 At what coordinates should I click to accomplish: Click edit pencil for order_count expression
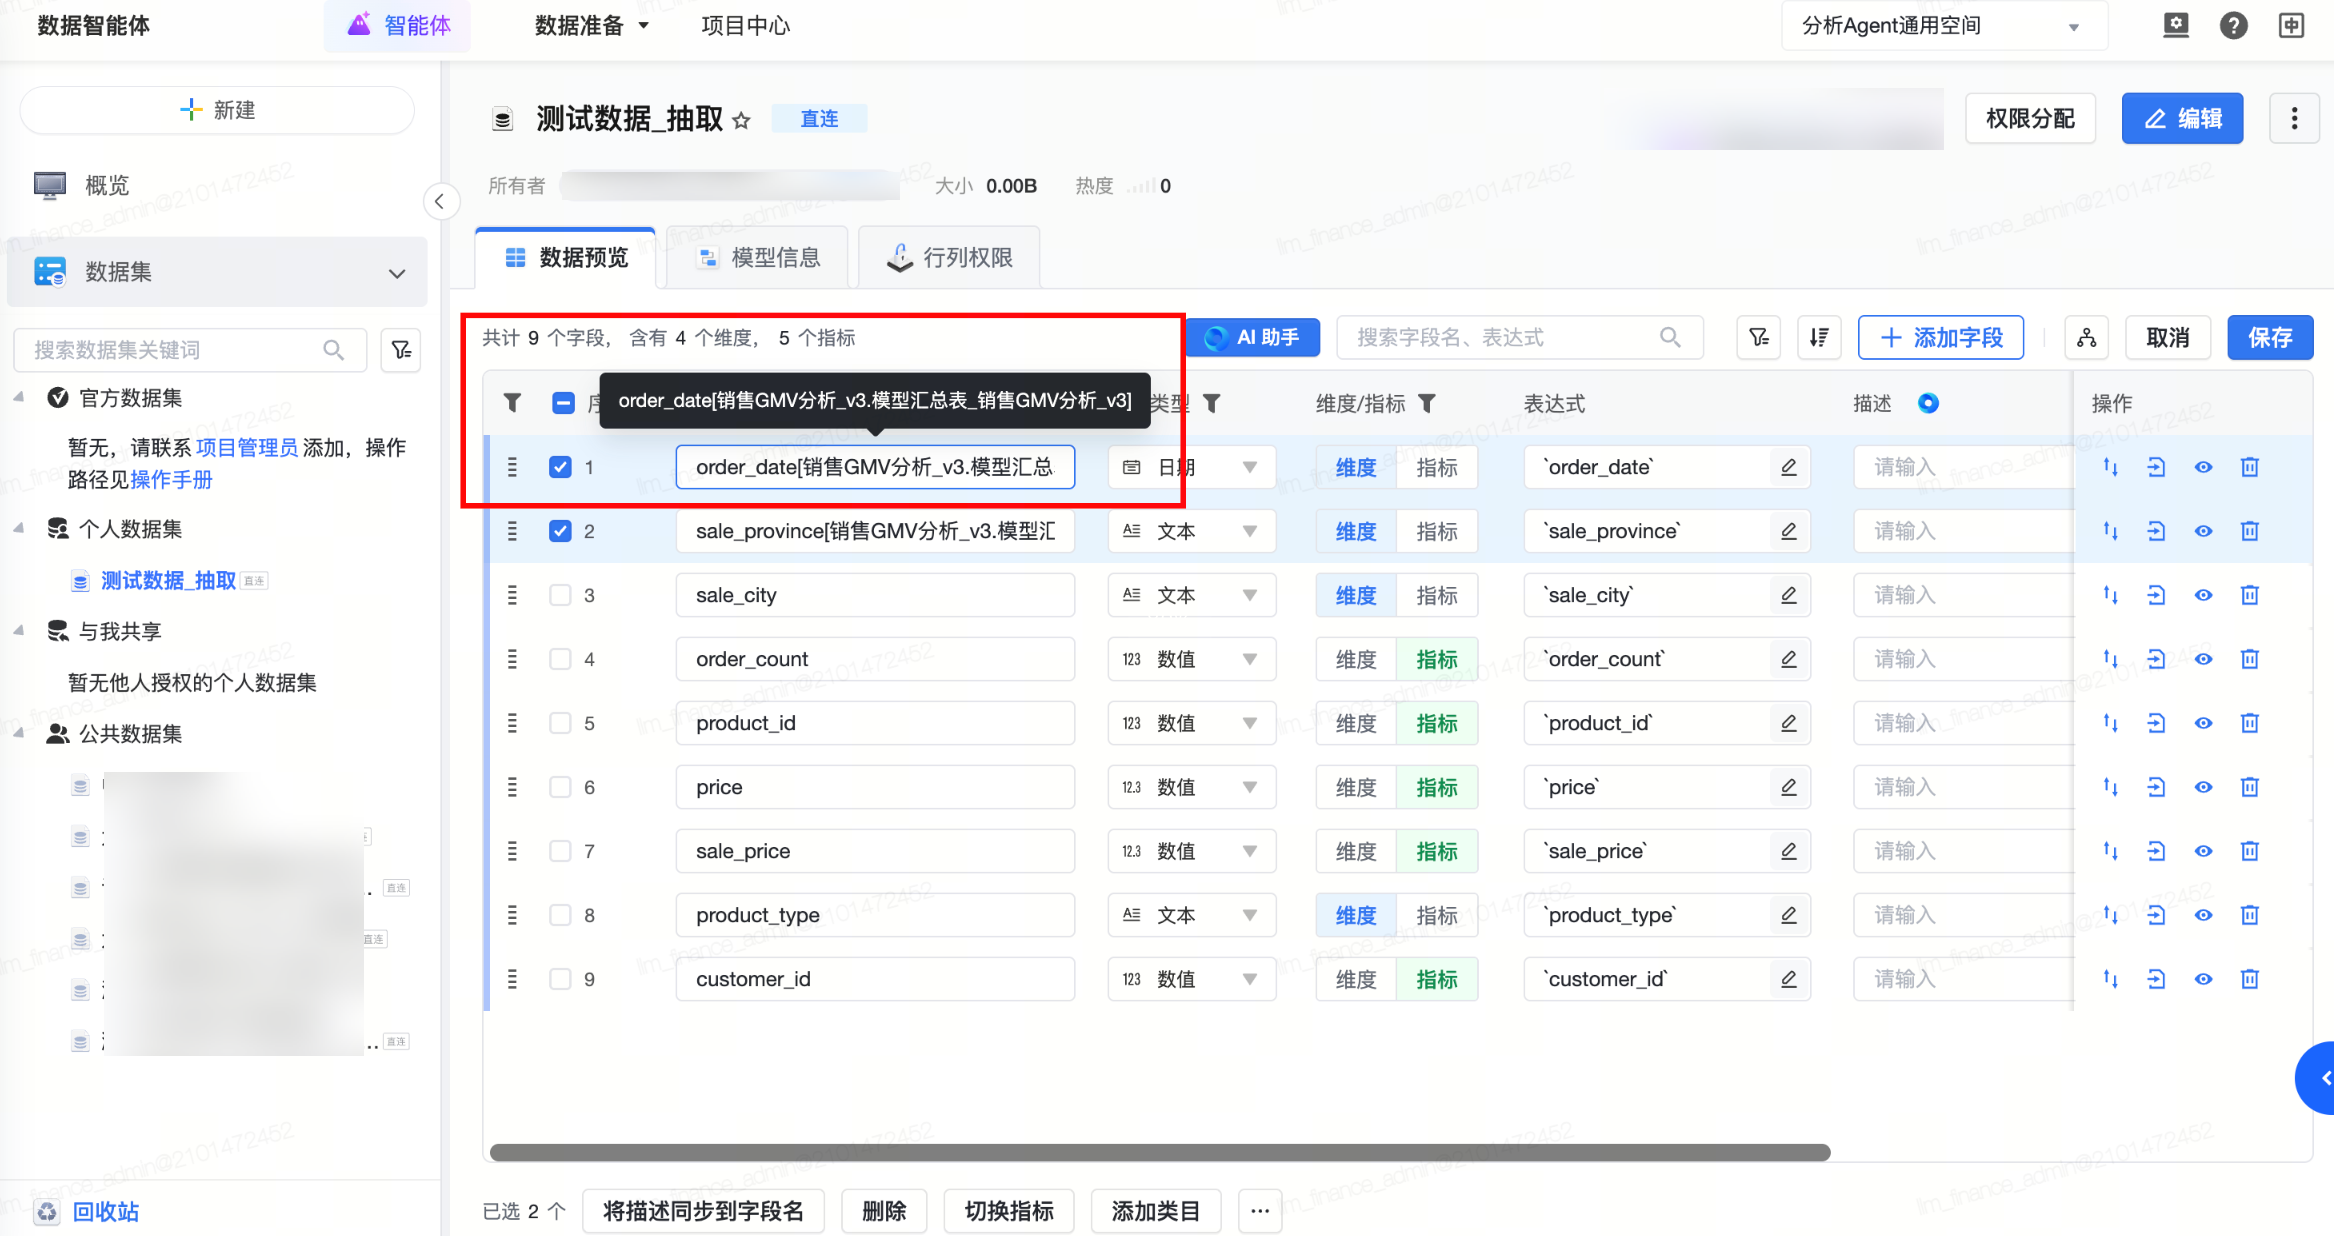[1788, 659]
